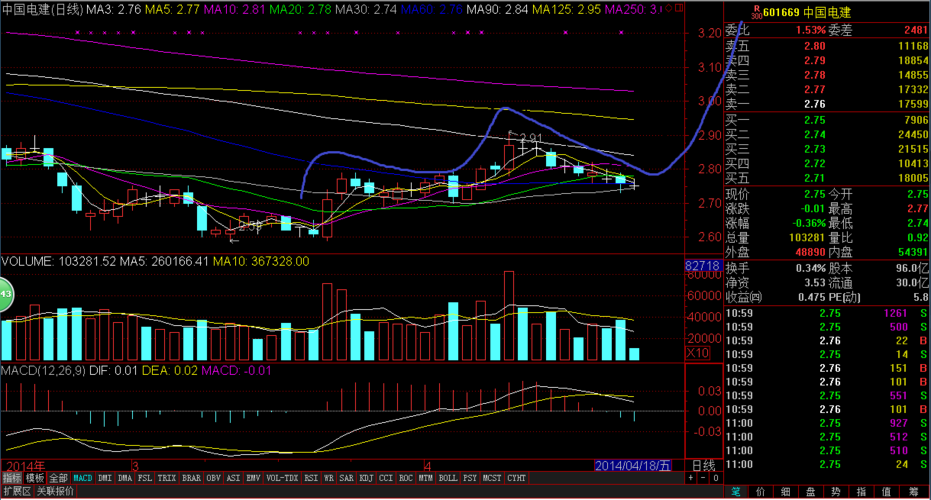Image resolution: width=931 pixels, height=500 pixels.
Task: Click the red window-layout icon atop chart
Action: (679, 8)
